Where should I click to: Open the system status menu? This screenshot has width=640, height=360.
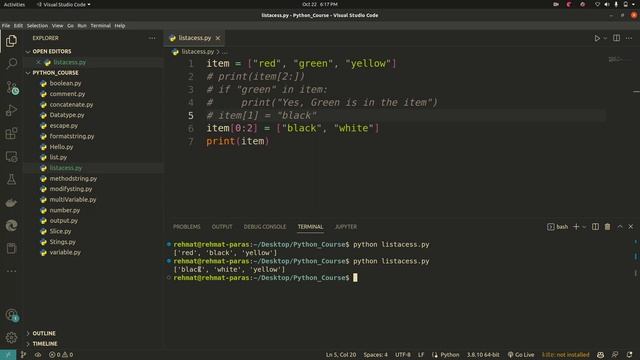615,4
